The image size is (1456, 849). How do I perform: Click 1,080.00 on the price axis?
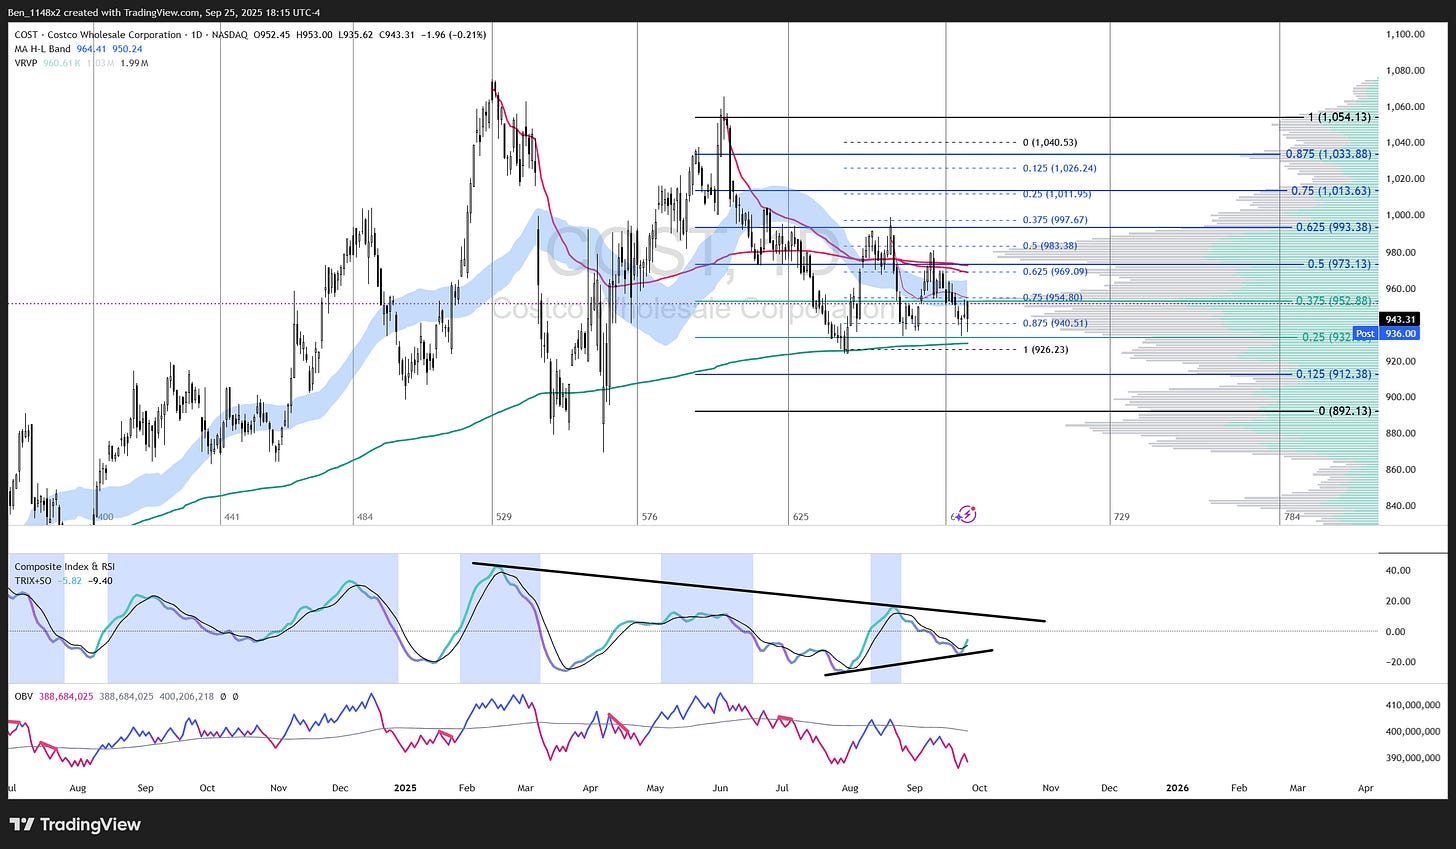pyautogui.click(x=1405, y=70)
